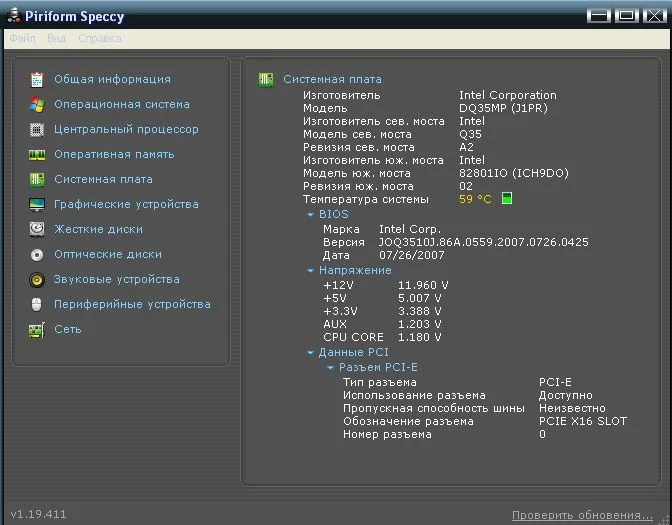Image resolution: width=672 pixels, height=525 pixels.
Task: Click the Intel Corporation manufacturer value
Action: [x=508, y=95]
